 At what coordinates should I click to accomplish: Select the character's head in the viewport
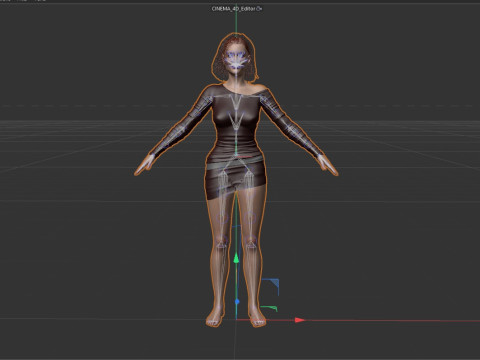[x=236, y=58]
